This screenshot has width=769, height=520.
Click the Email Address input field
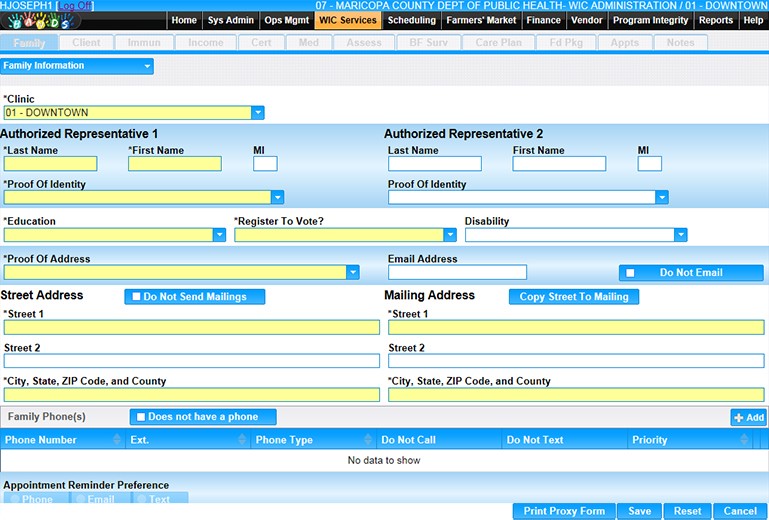457,272
